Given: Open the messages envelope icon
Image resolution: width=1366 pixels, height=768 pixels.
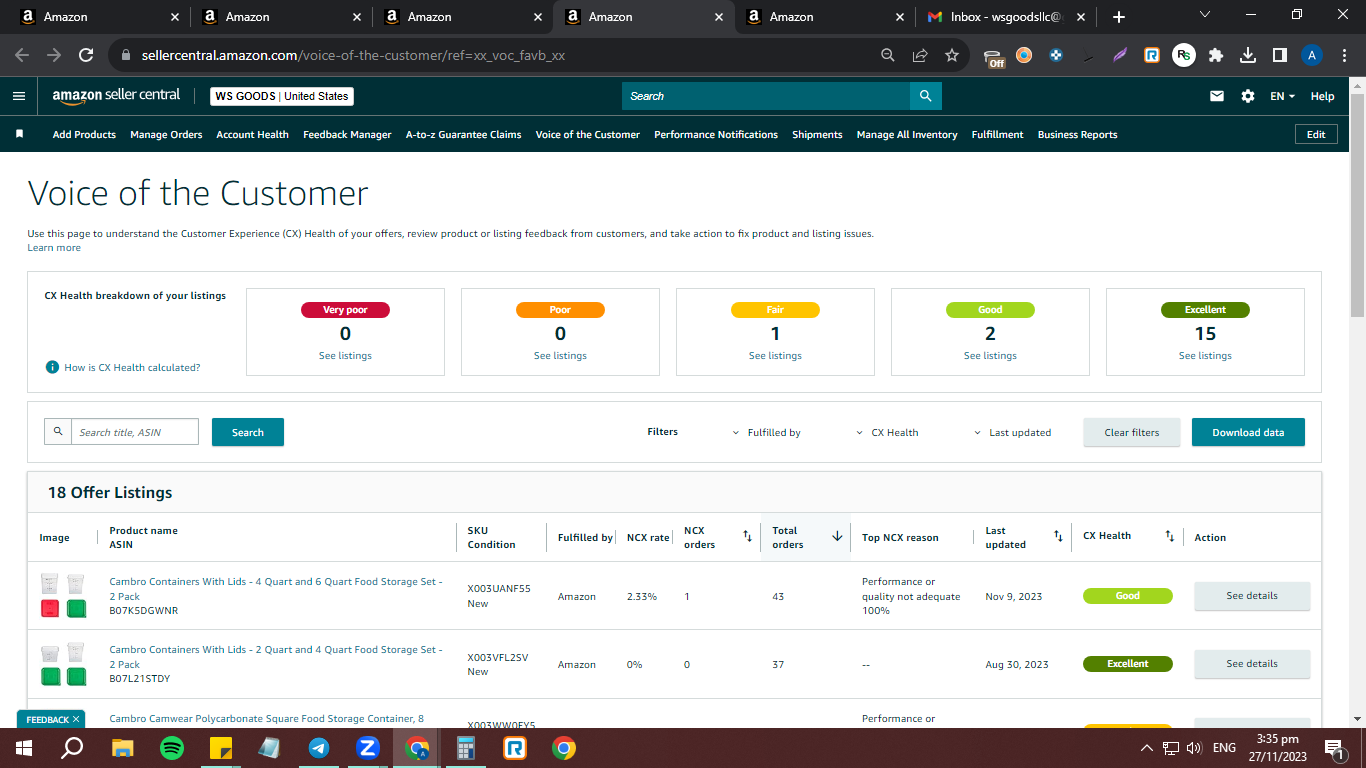Looking at the screenshot, I should coord(1217,96).
